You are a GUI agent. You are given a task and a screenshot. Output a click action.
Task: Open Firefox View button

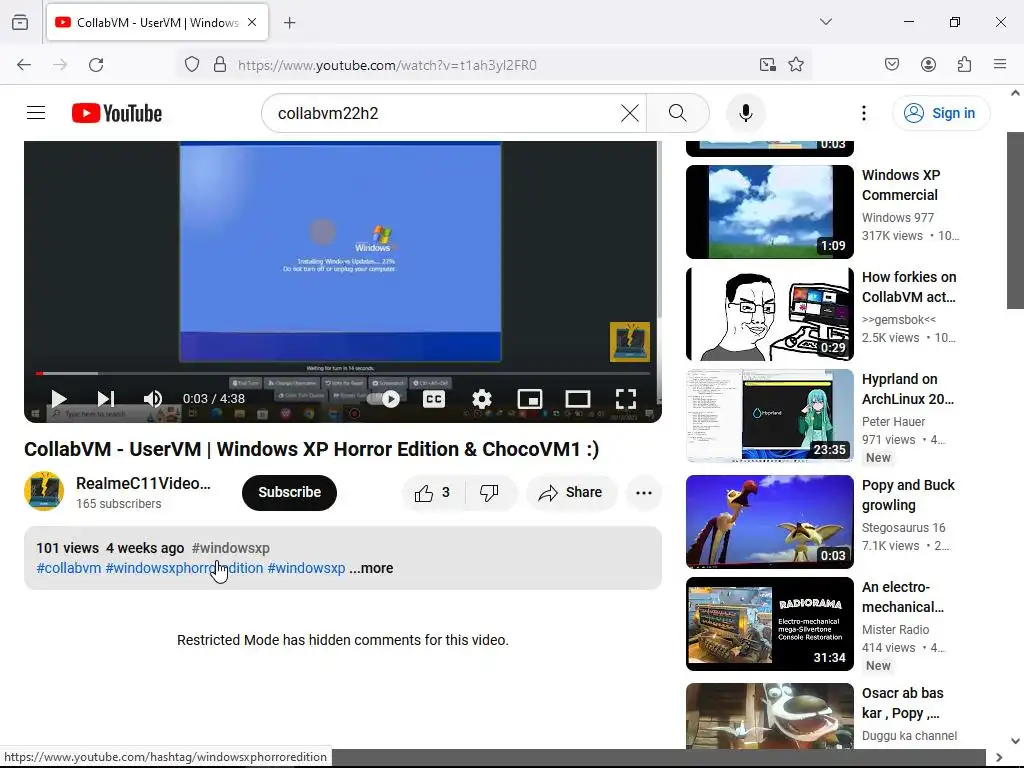[x=20, y=22]
